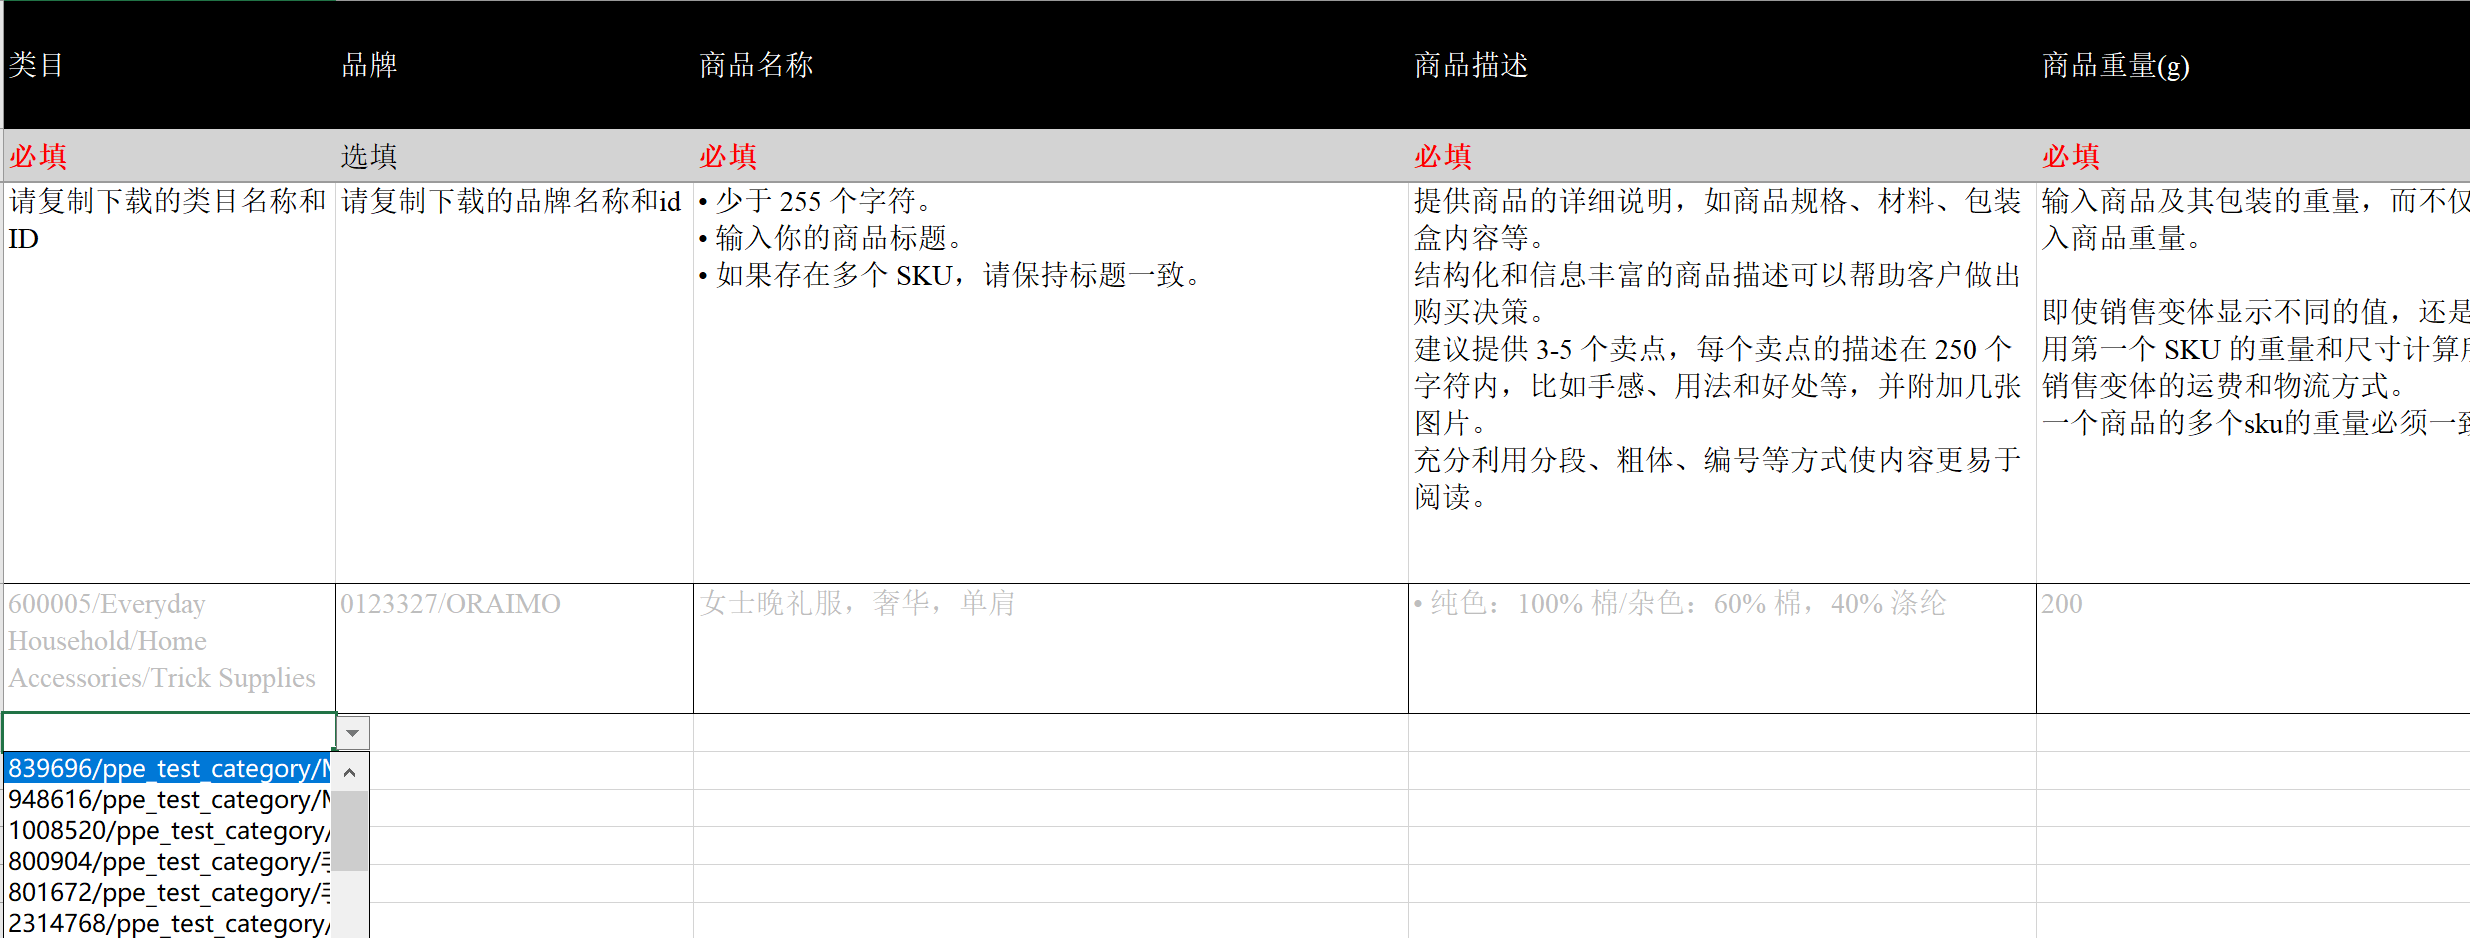Image resolution: width=2470 pixels, height=938 pixels.
Task: Pick 2314768/ppe_test_category list item
Action: [167, 923]
